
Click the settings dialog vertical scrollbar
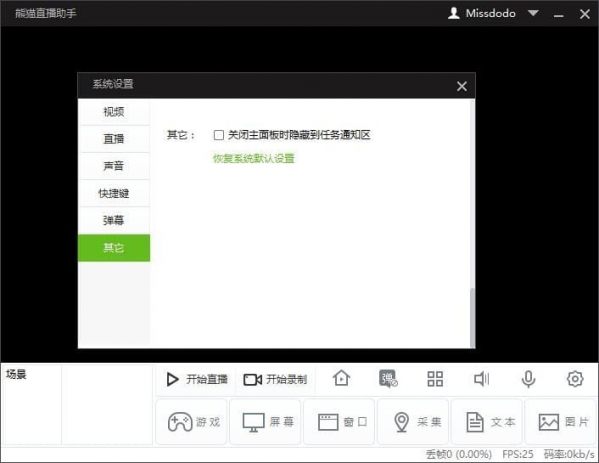coord(473,317)
